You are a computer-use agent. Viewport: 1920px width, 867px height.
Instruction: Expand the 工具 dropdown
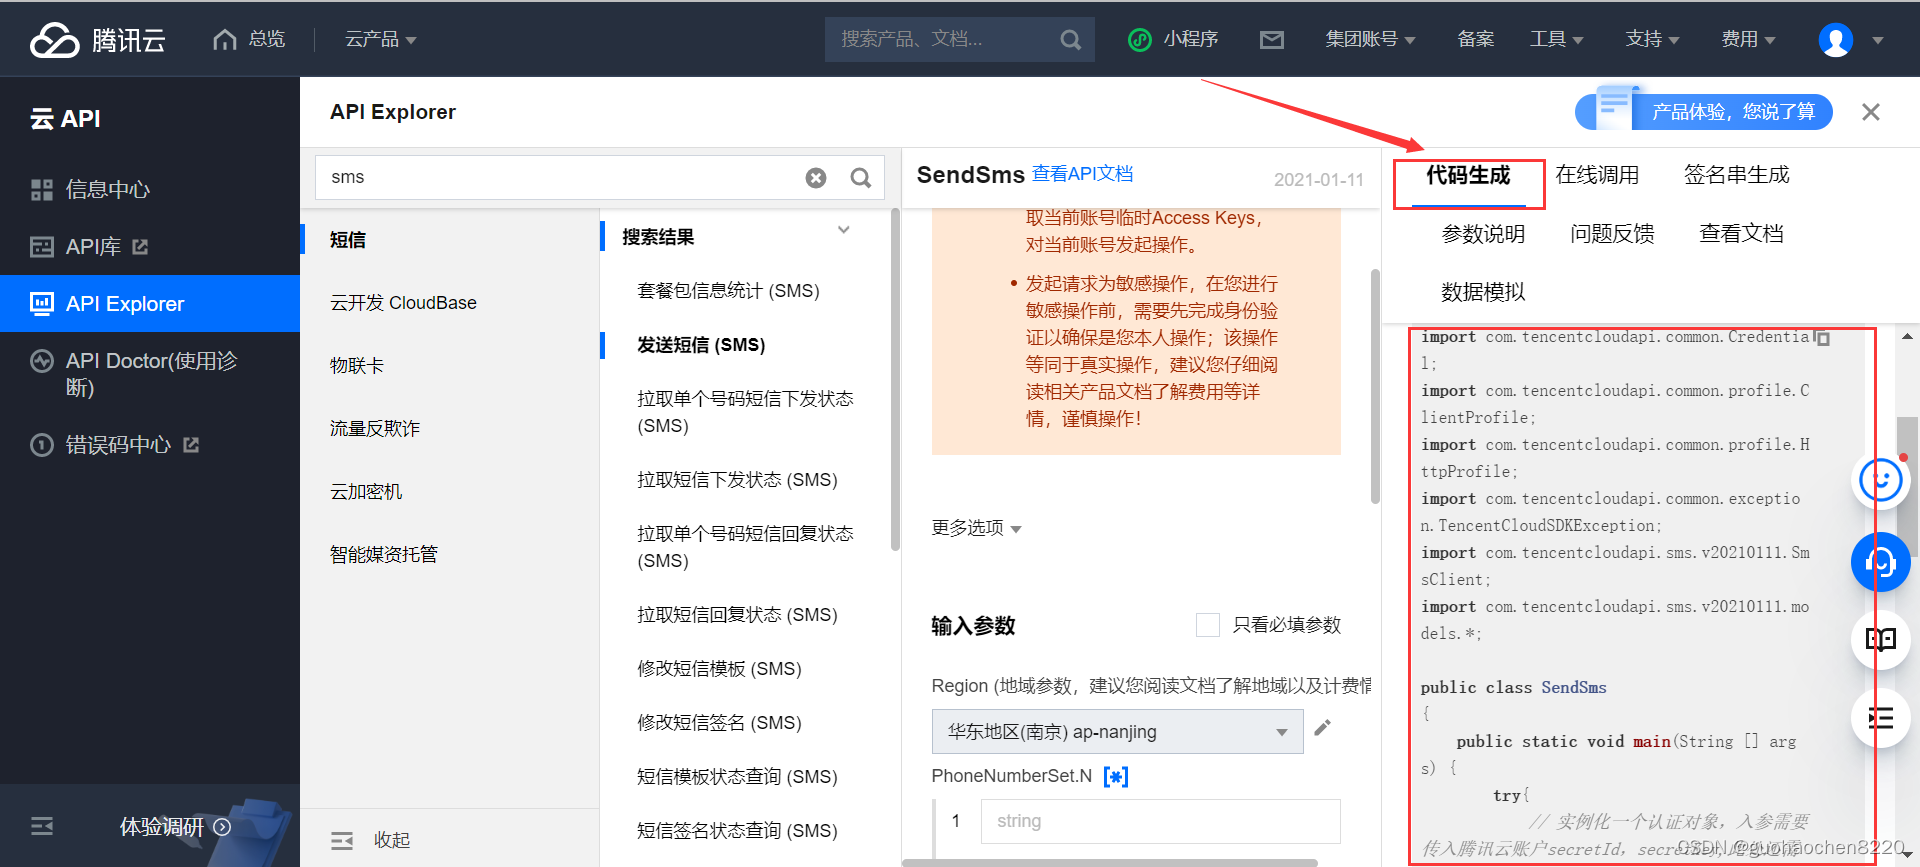coord(1557,39)
